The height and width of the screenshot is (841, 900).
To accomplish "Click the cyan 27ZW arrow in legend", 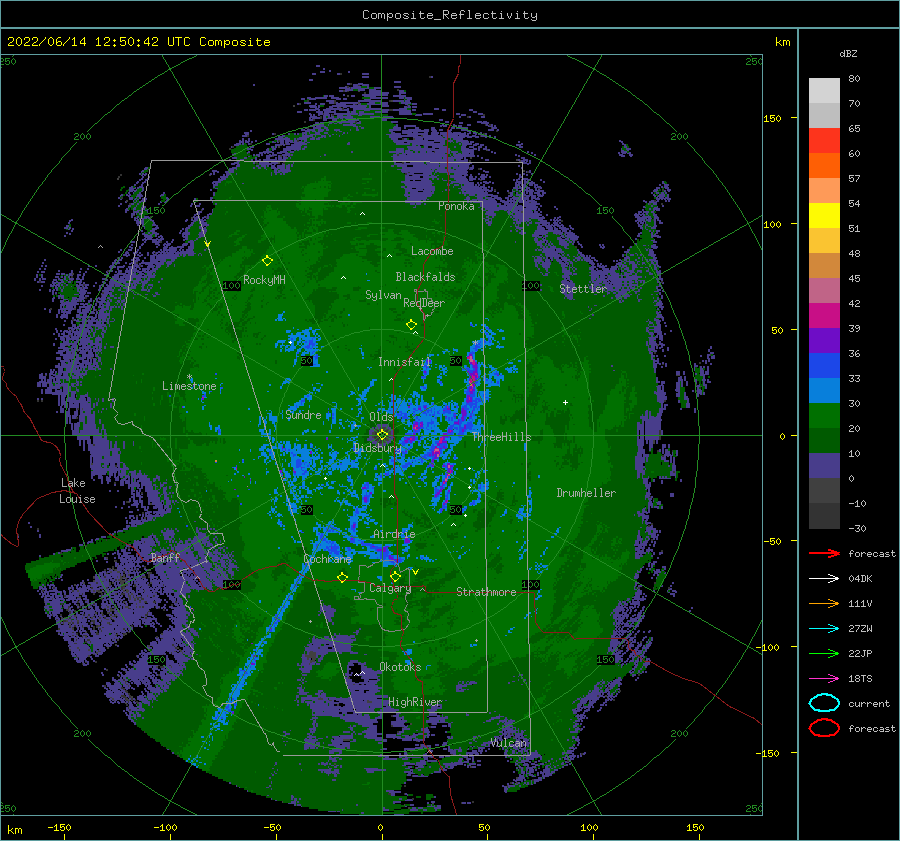I will (824, 628).
